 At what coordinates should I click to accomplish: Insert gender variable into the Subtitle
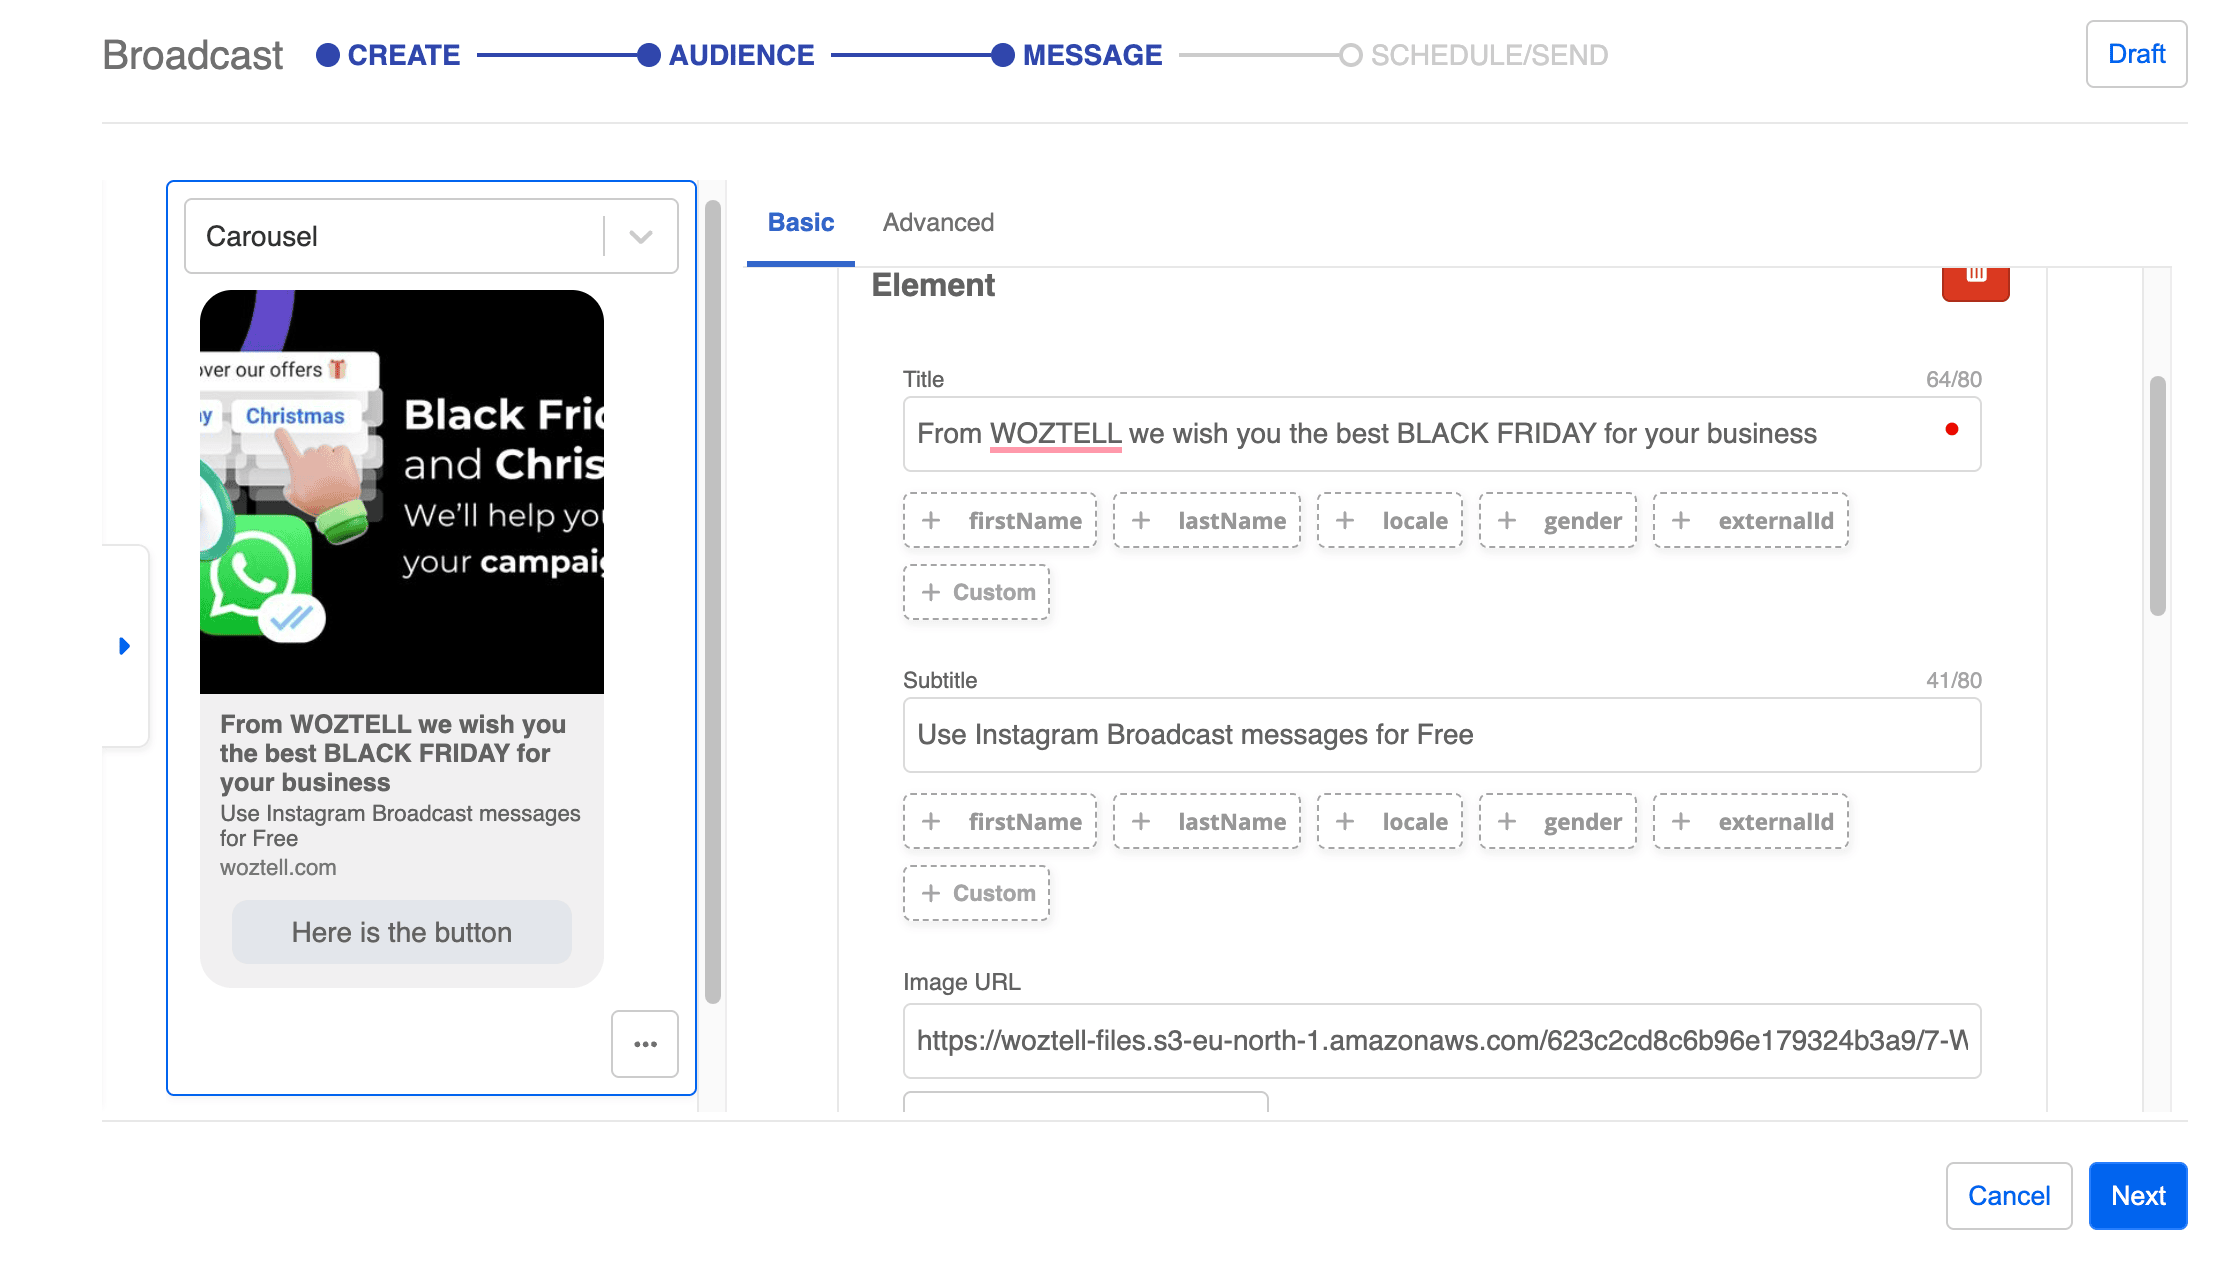click(x=1557, y=822)
